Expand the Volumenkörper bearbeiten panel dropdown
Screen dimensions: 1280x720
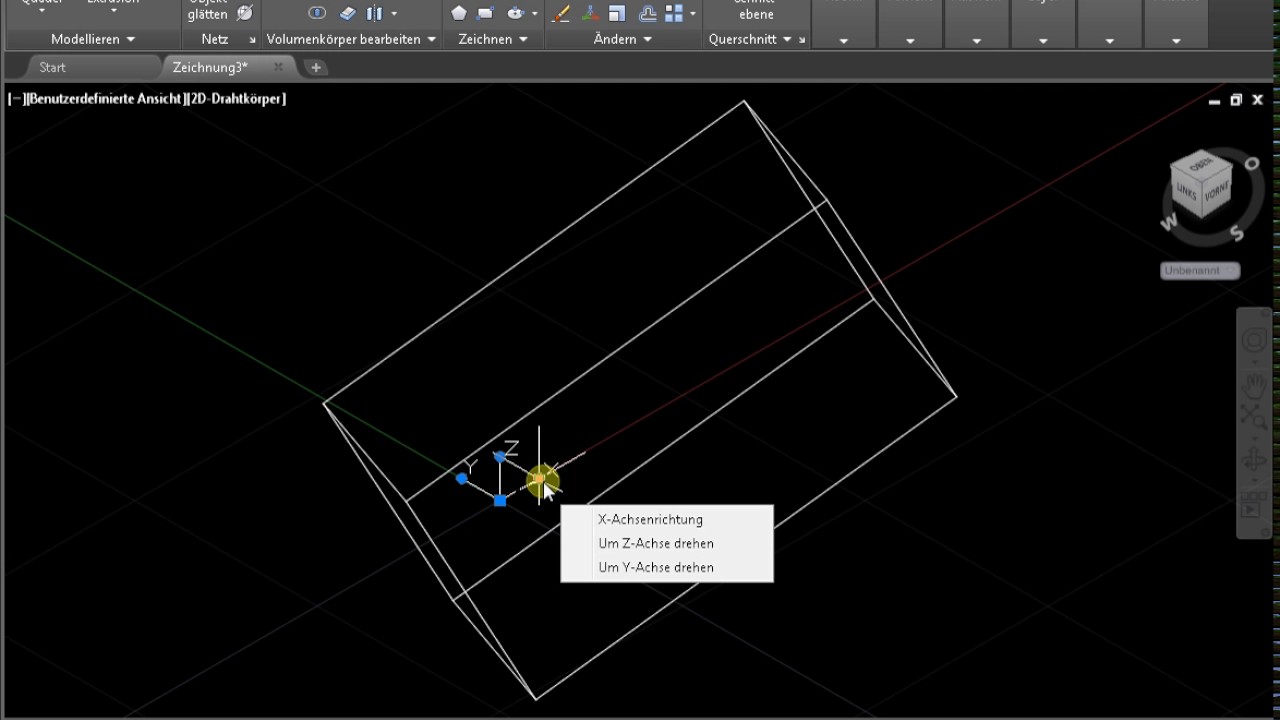click(x=431, y=39)
